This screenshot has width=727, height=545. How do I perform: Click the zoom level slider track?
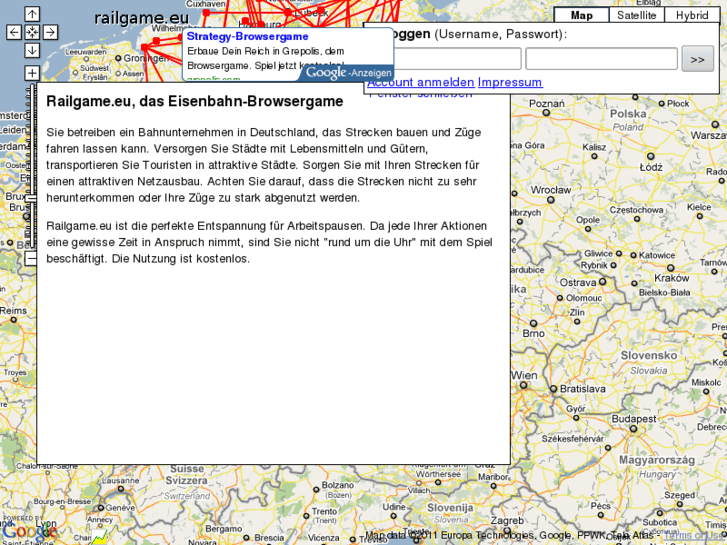click(32, 167)
